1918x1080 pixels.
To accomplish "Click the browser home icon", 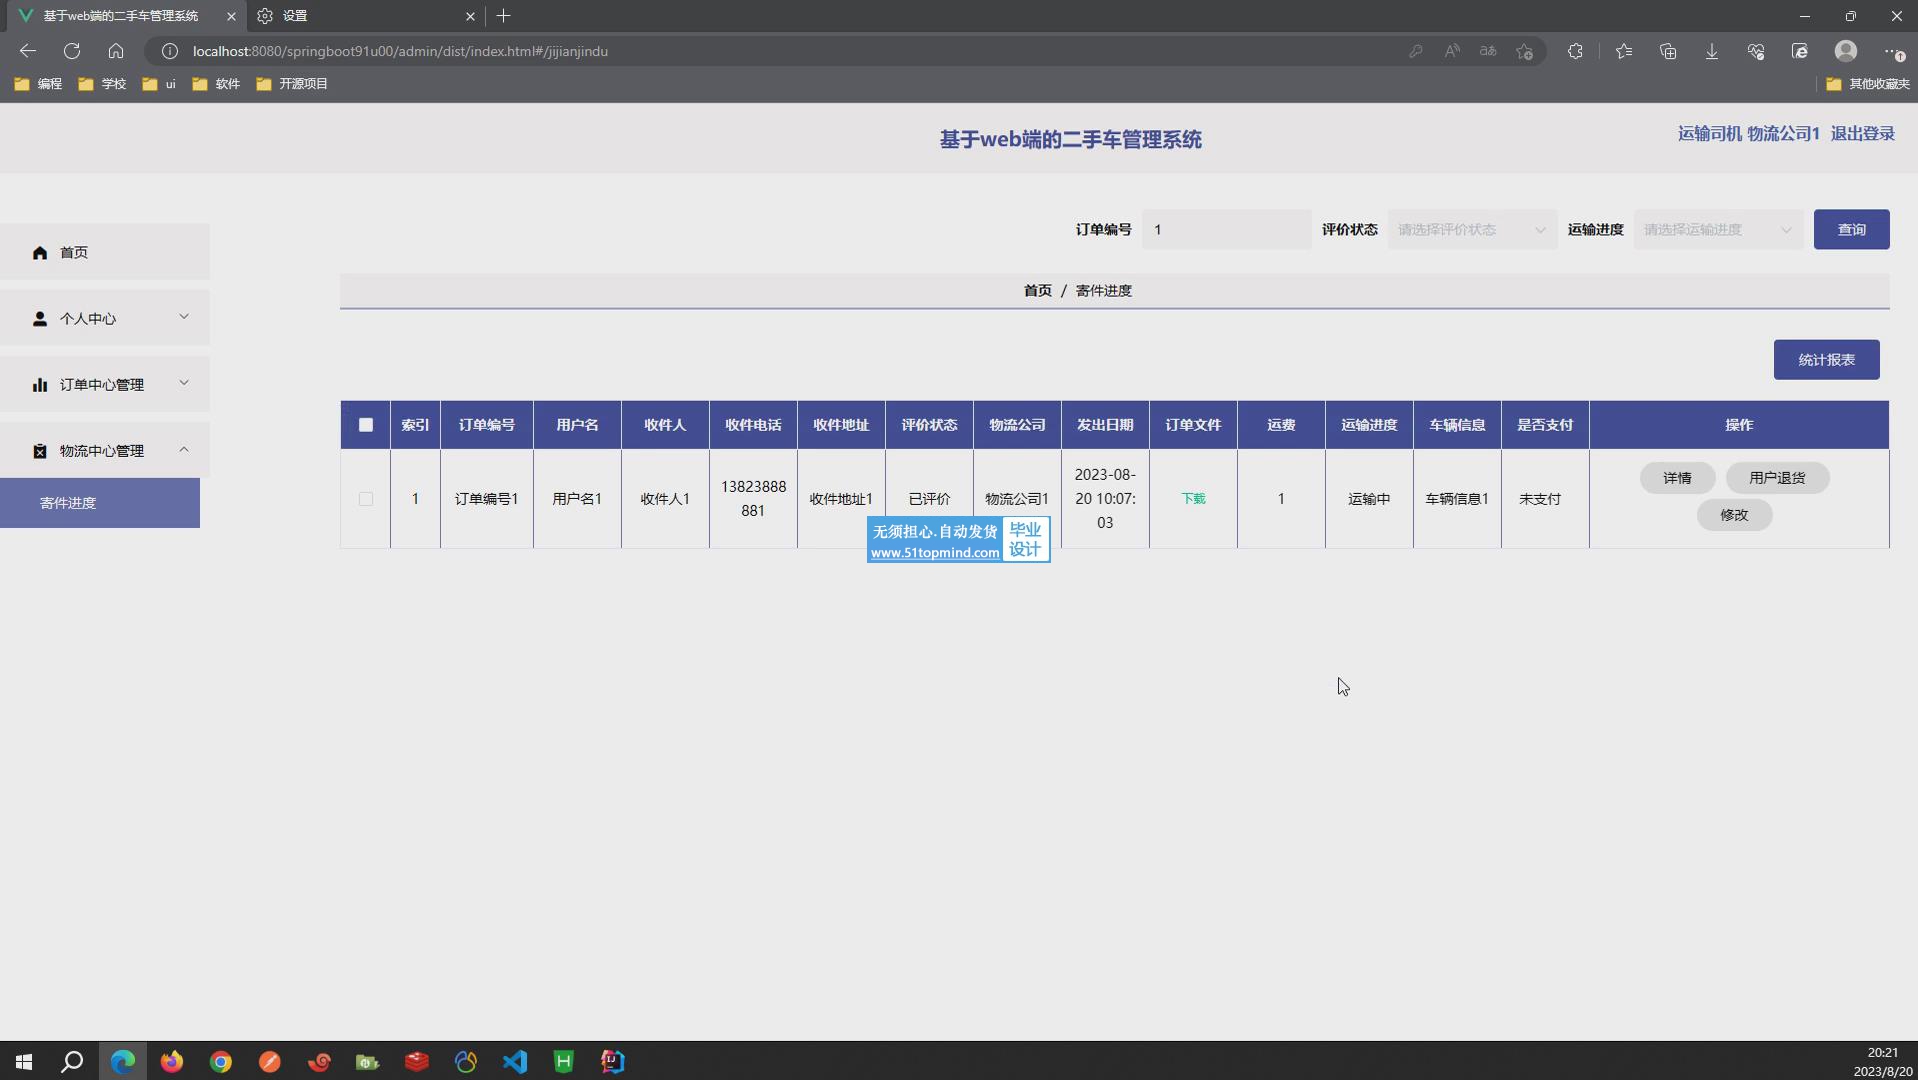I will (x=116, y=51).
